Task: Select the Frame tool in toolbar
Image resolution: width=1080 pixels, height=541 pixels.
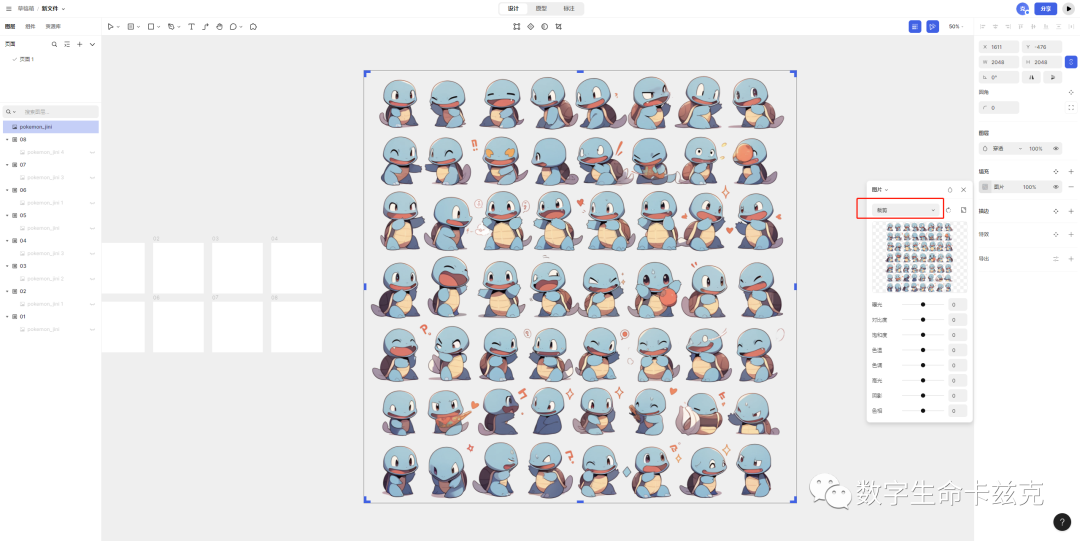Action: (x=131, y=26)
